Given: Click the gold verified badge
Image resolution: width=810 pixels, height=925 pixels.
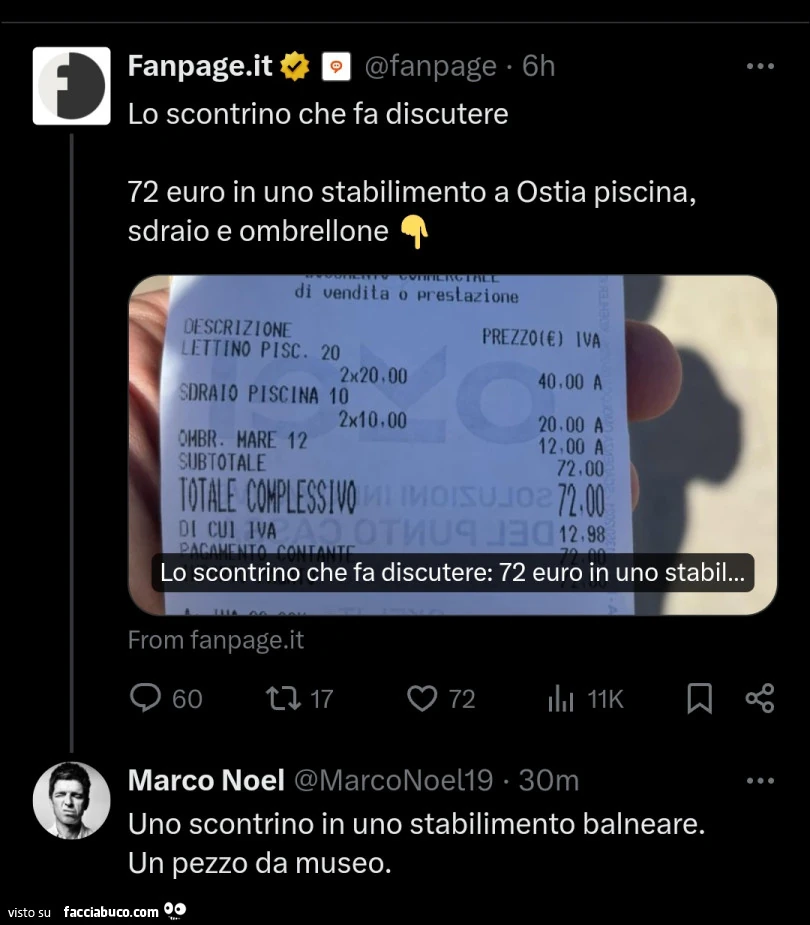Looking at the screenshot, I should coord(294,65).
